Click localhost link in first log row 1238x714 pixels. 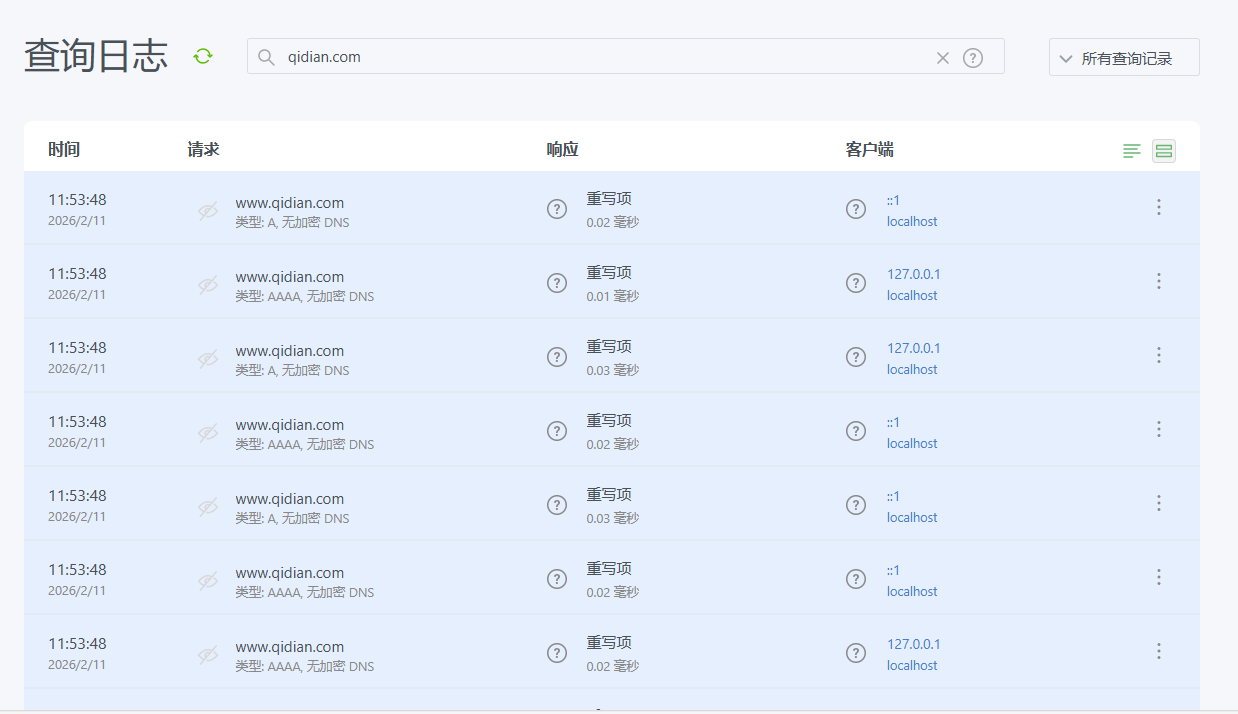point(911,221)
